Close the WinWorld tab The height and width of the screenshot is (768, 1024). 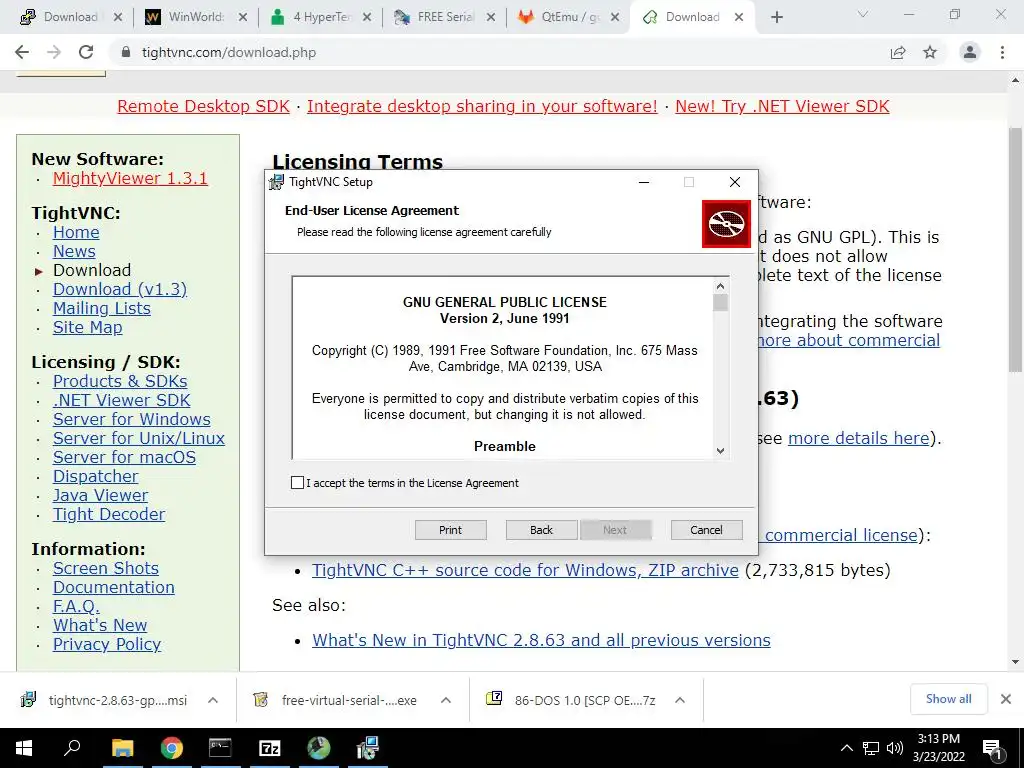(x=243, y=18)
